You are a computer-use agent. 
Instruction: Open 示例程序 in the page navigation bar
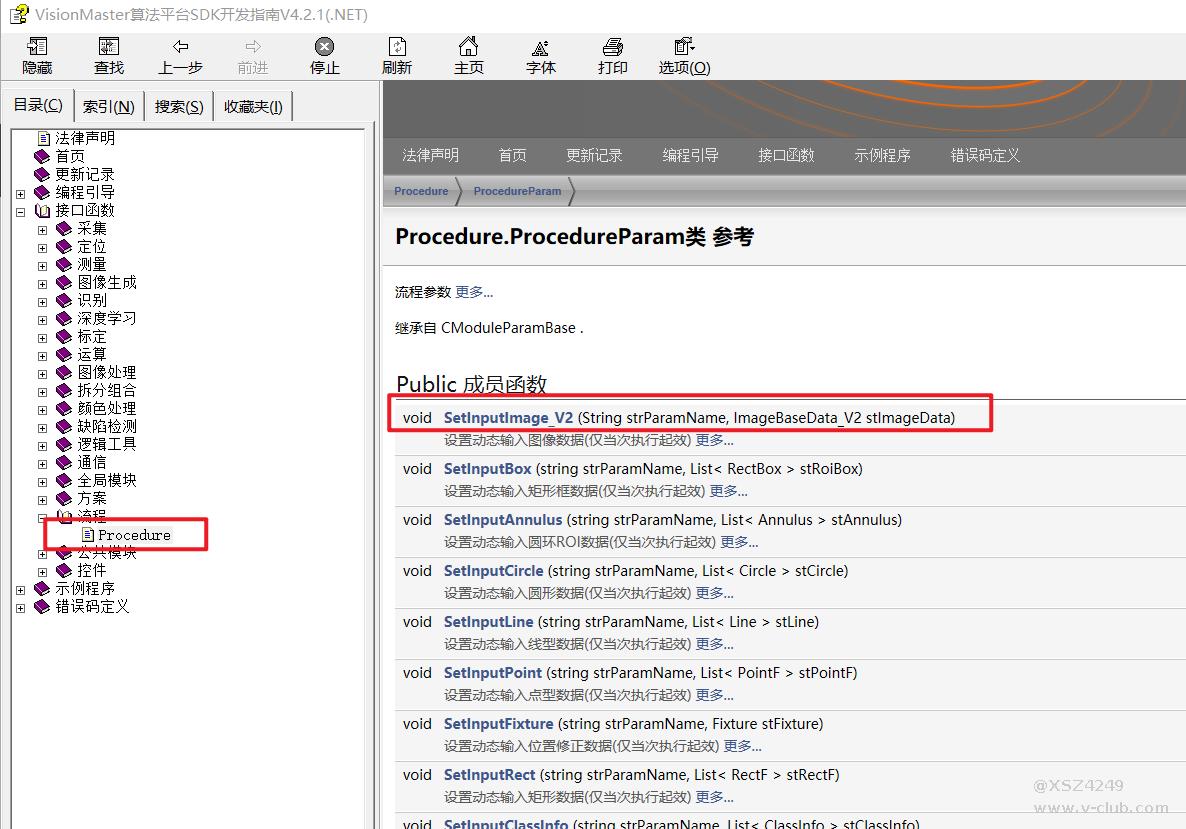pos(883,155)
